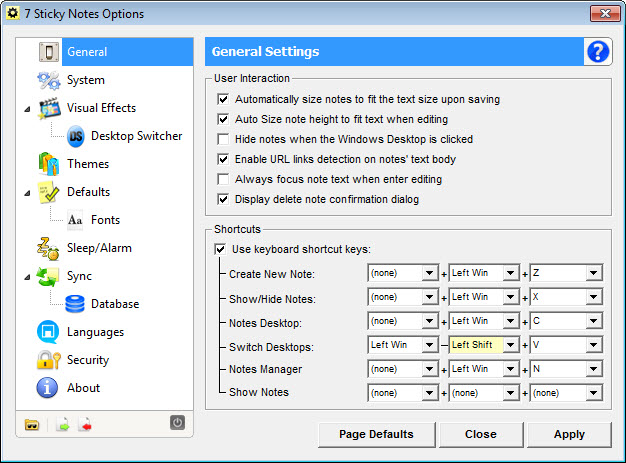The height and width of the screenshot is (463, 626).
Task: Open Show Notes last (none) key dropdown
Action: click(593, 393)
